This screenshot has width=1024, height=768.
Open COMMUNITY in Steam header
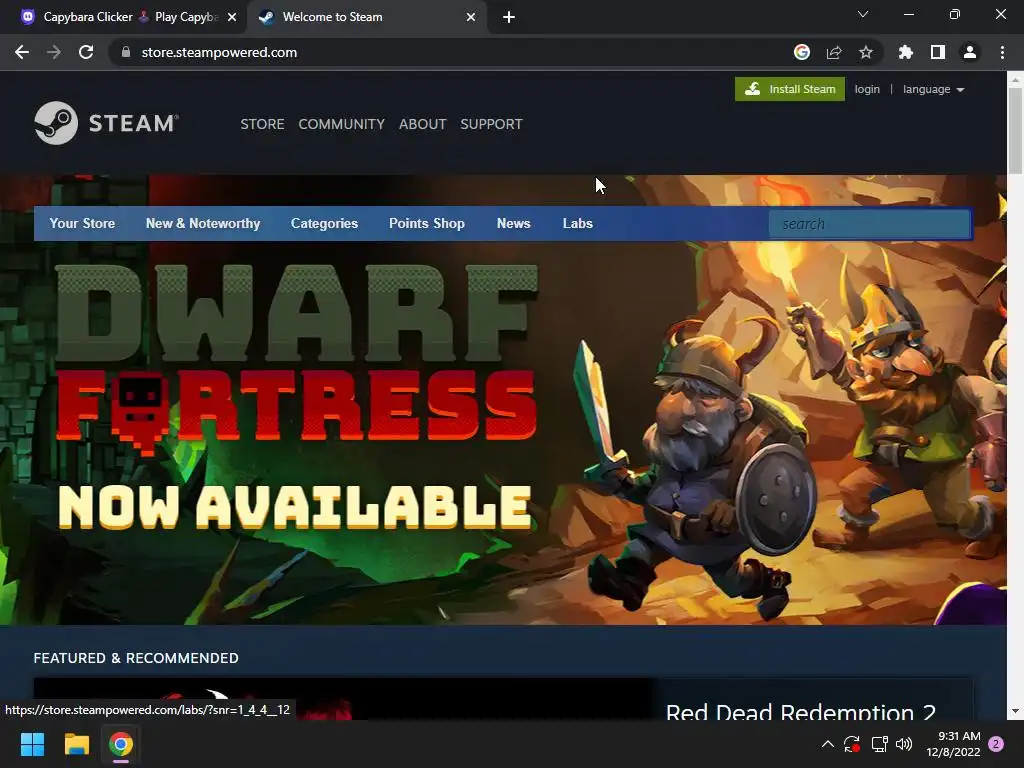(x=342, y=124)
